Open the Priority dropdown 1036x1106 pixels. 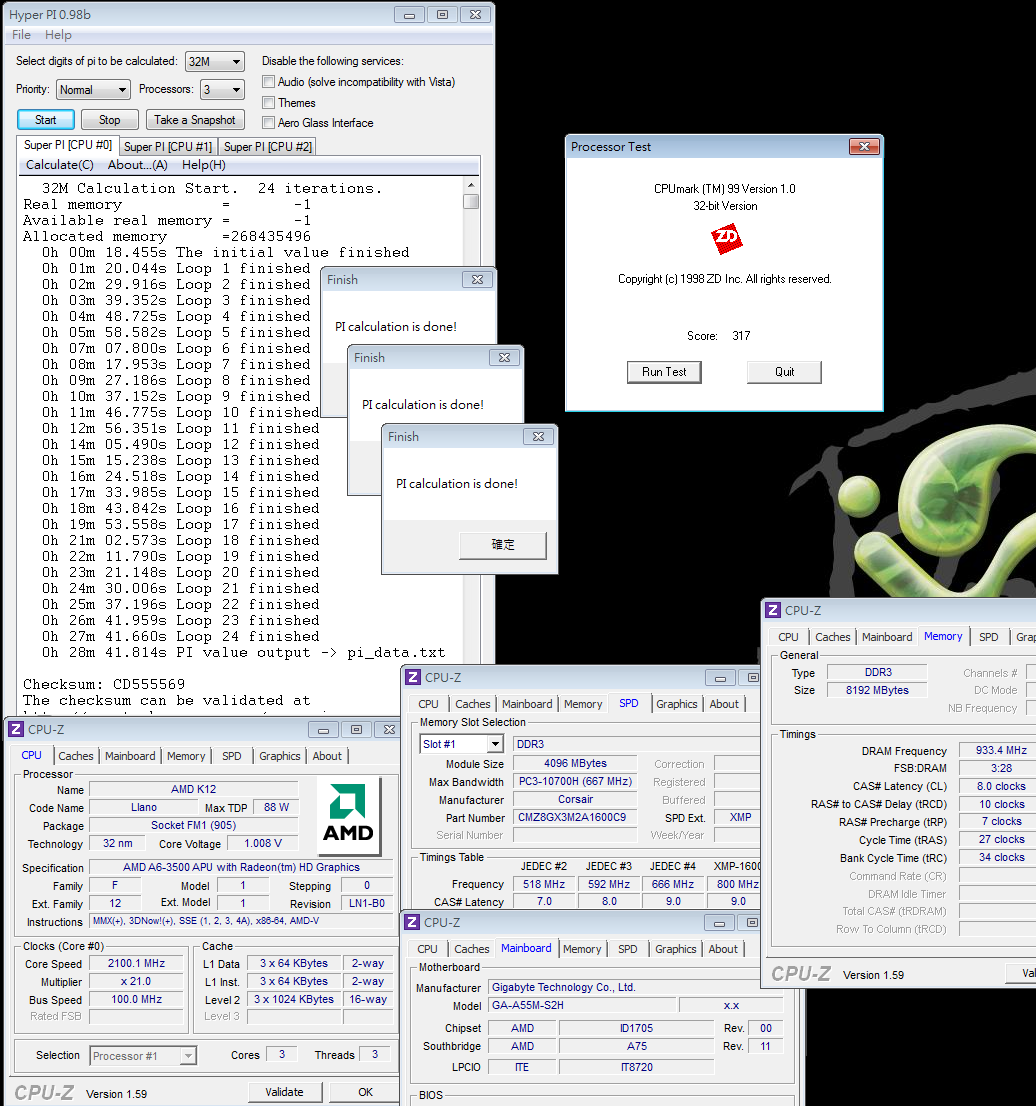click(x=93, y=90)
